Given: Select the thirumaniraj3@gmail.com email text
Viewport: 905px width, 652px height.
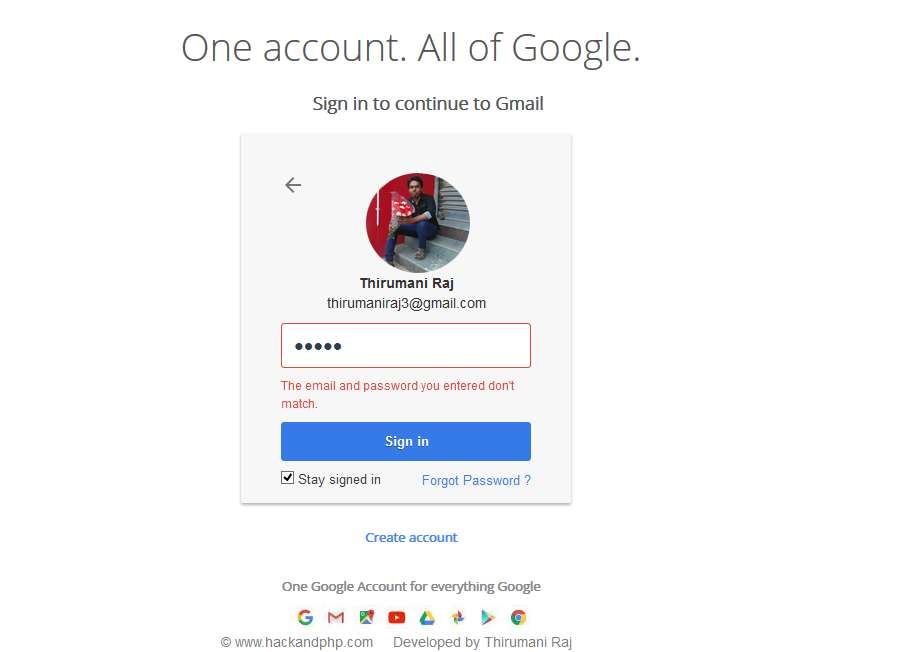Looking at the screenshot, I should tap(406, 303).
